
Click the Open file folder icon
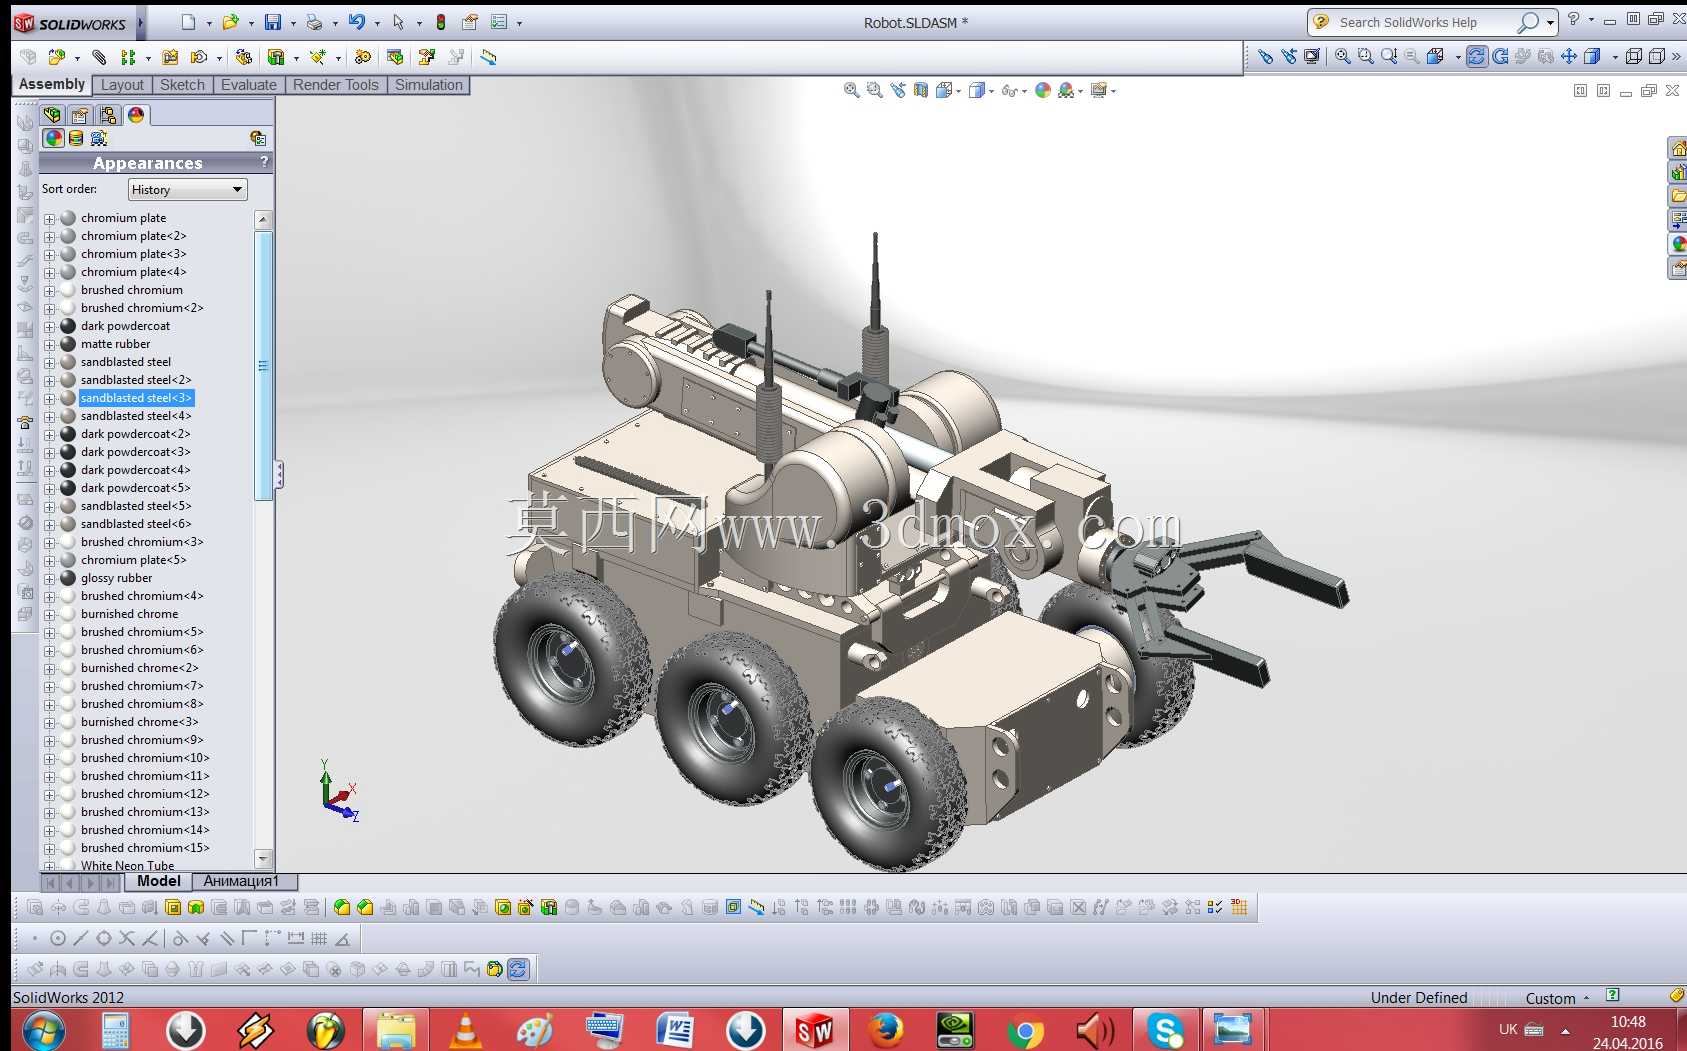(230, 22)
